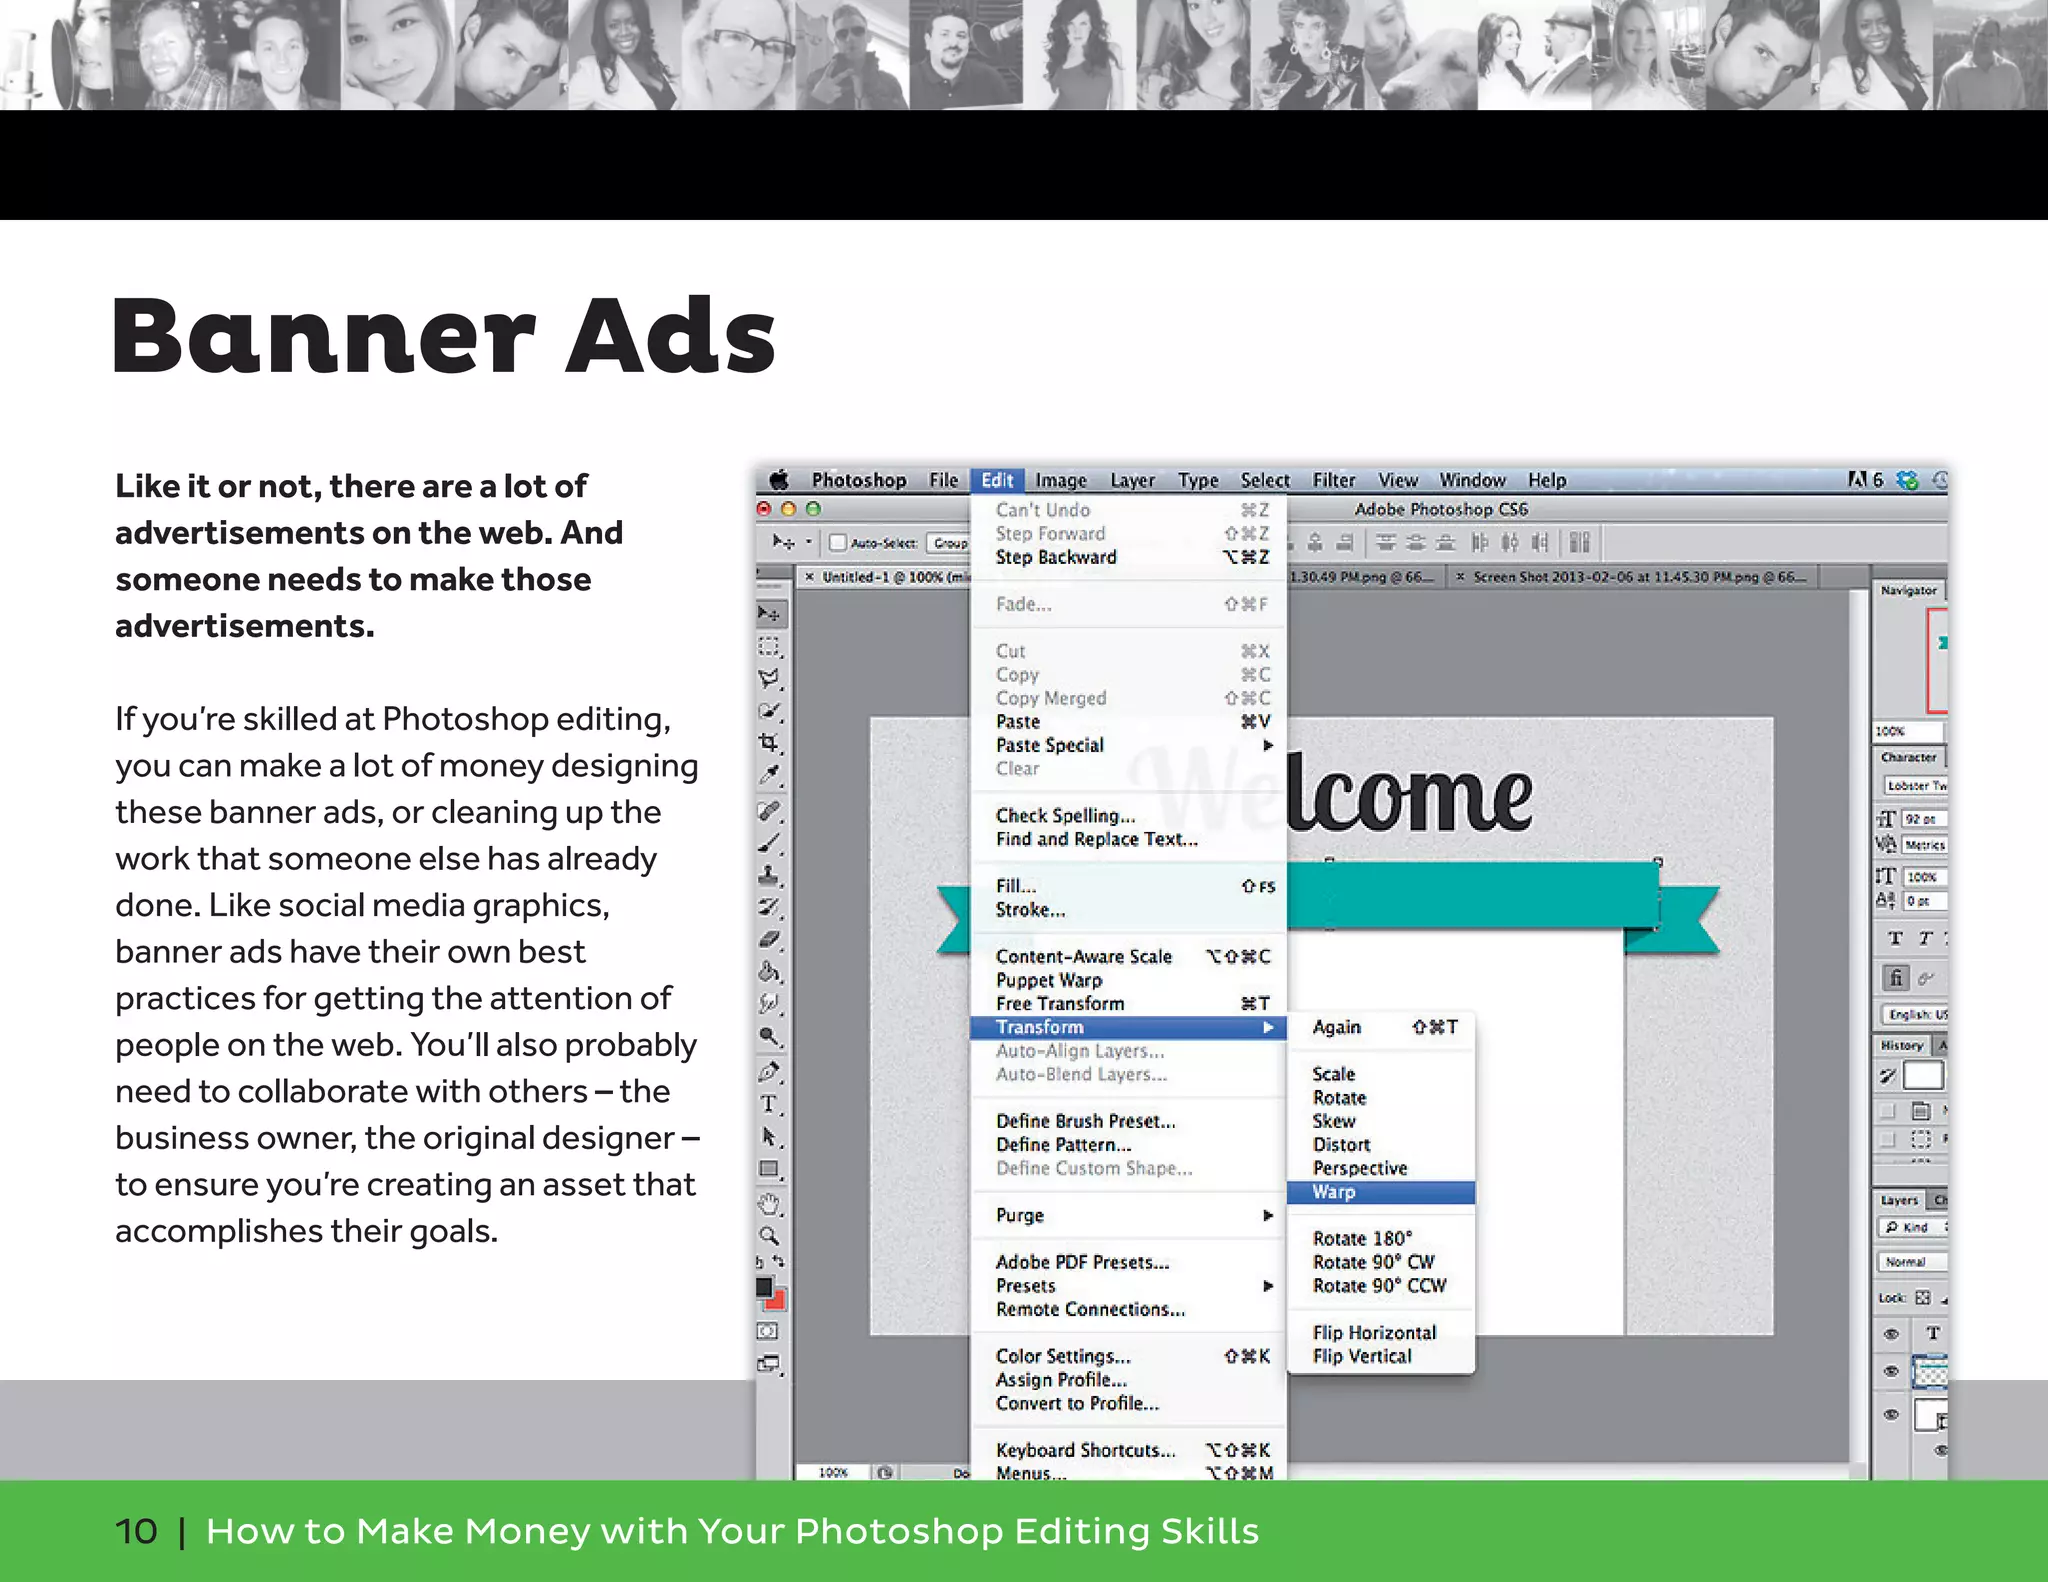Select the Type tool in the toolbox

(771, 1105)
